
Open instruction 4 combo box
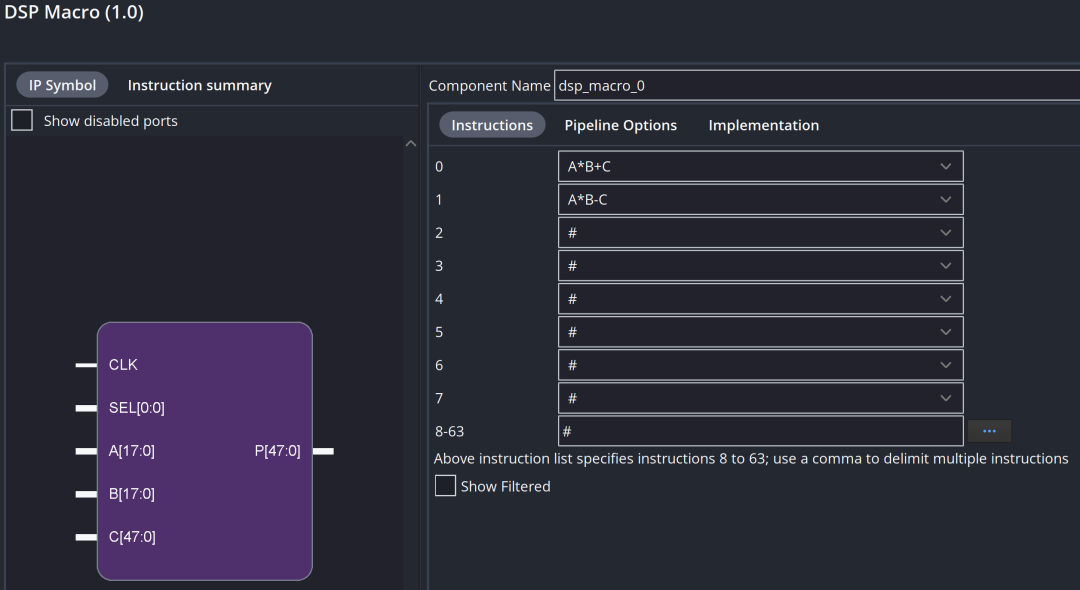pyautogui.click(x=760, y=299)
